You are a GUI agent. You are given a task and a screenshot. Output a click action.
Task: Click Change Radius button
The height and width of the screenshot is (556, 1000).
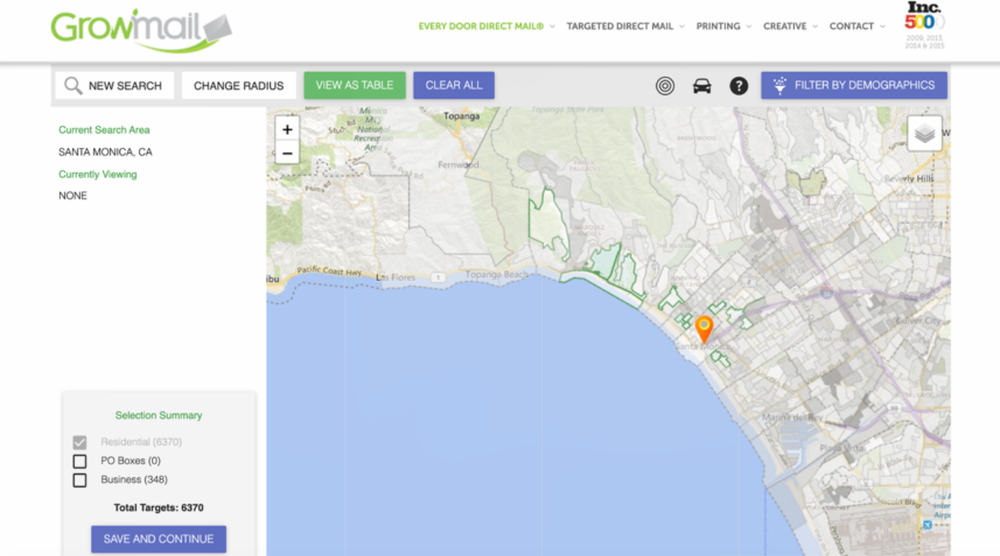click(239, 85)
